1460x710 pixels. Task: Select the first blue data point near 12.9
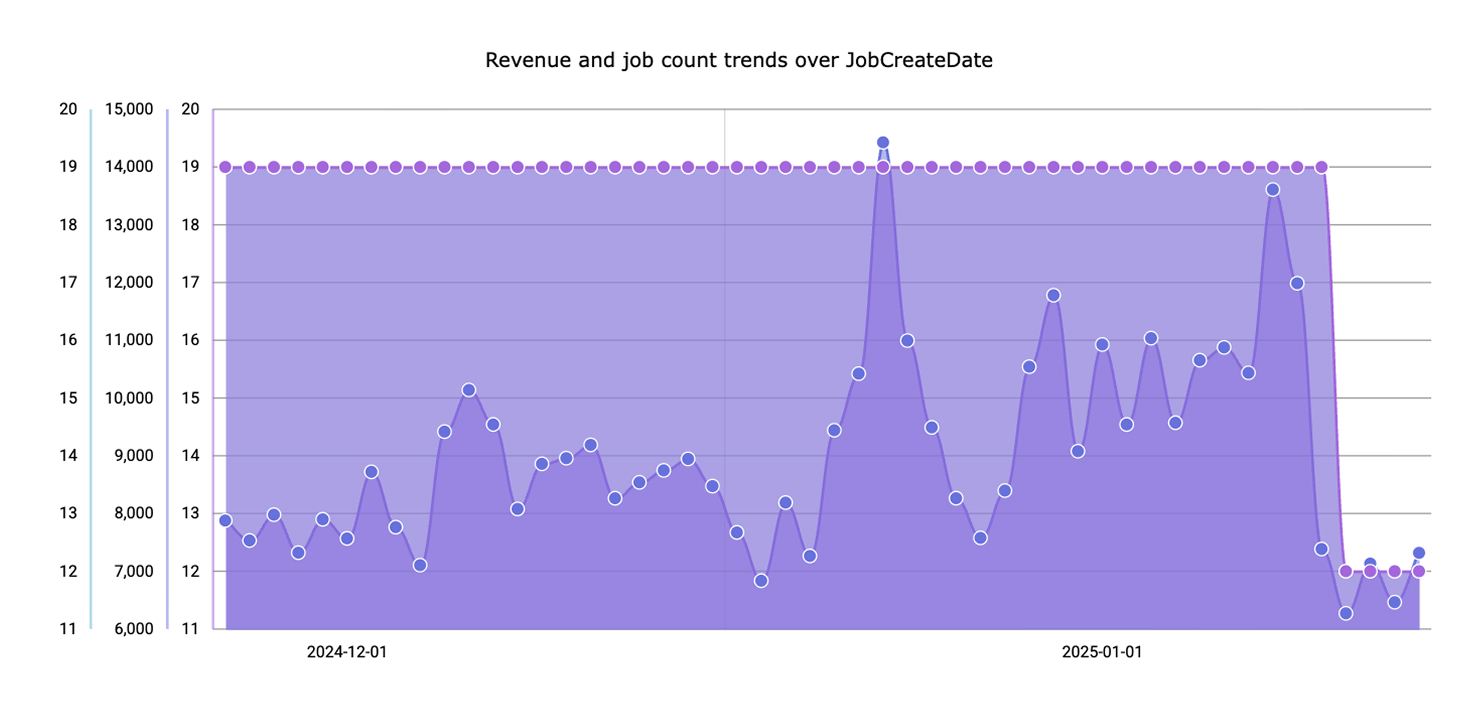tap(225, 520)
